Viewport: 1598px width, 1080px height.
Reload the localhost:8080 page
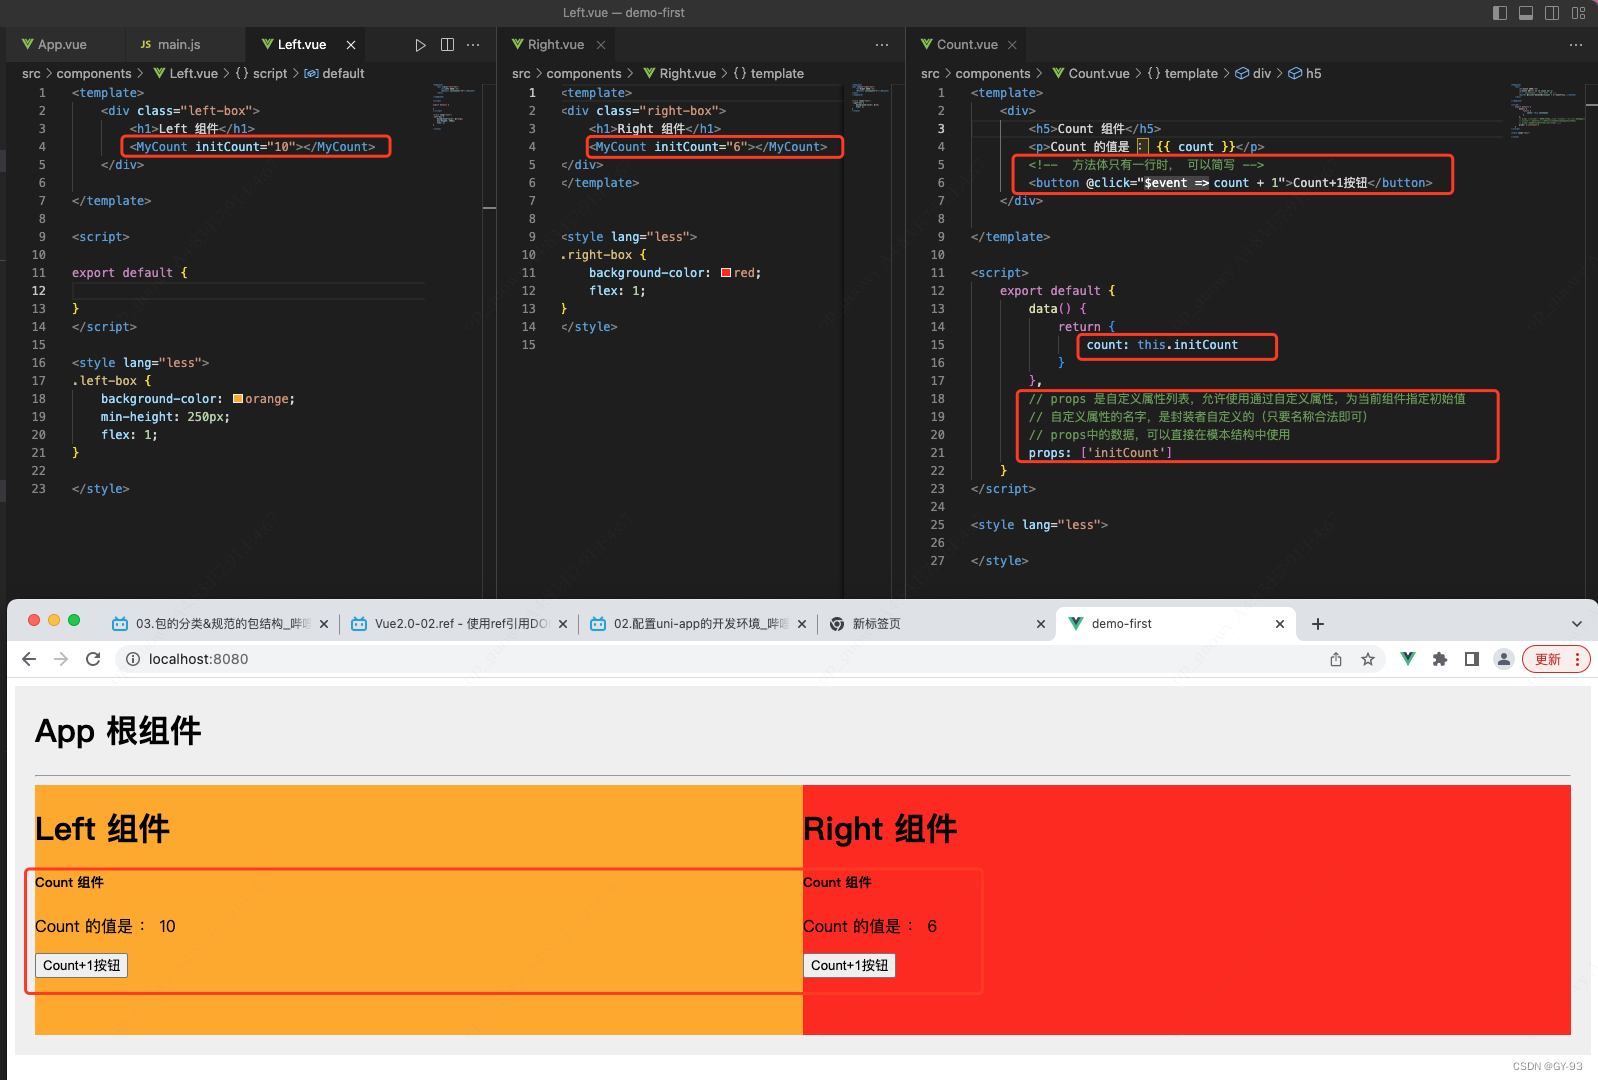[x=93, y=659]
